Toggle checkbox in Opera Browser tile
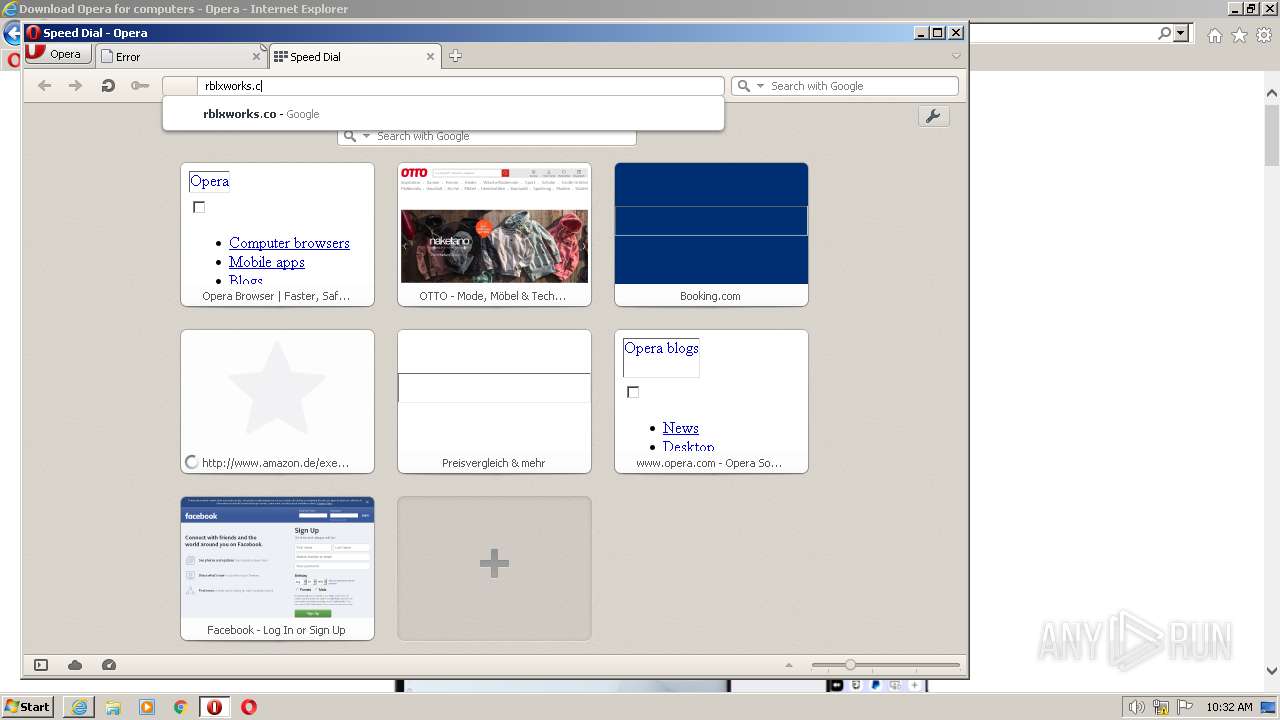Screen dimensions: 1280x720 click(199, 207)
